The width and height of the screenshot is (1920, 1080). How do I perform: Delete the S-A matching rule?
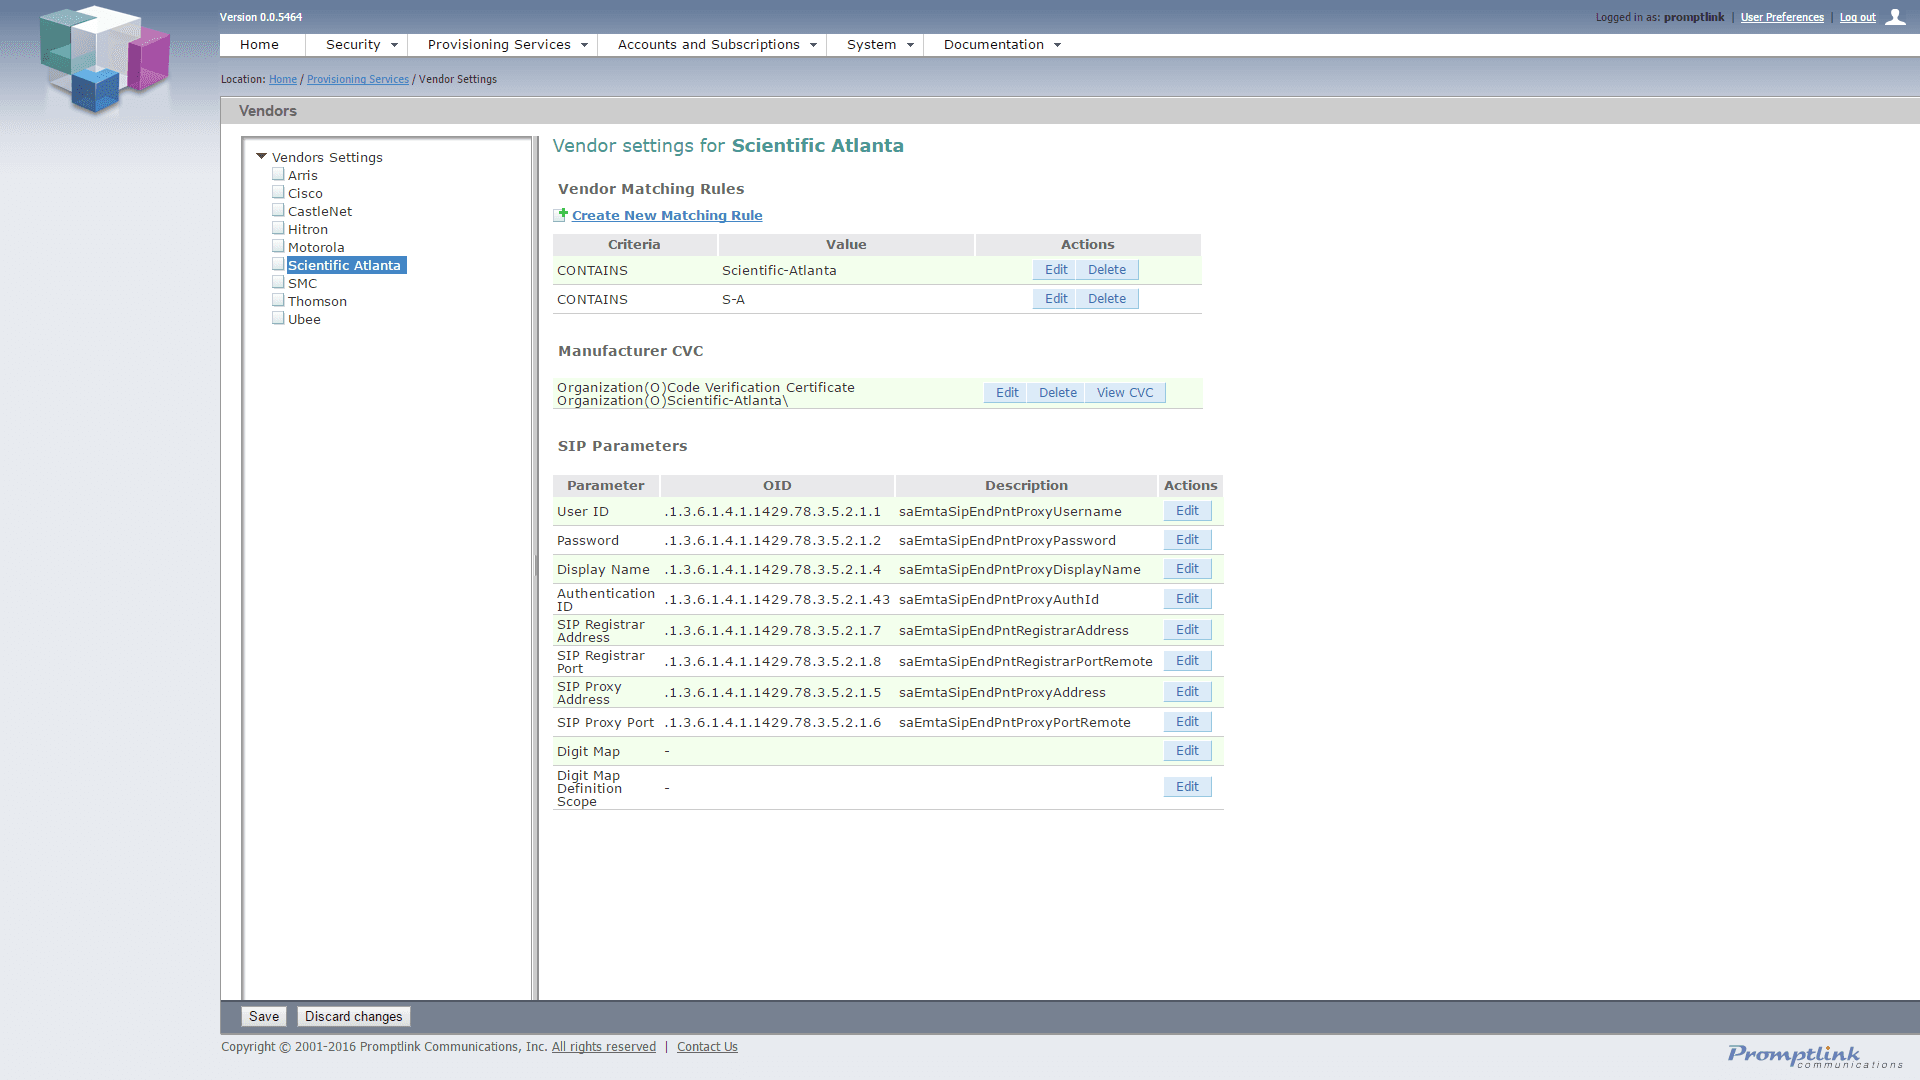coord(1106,299)
